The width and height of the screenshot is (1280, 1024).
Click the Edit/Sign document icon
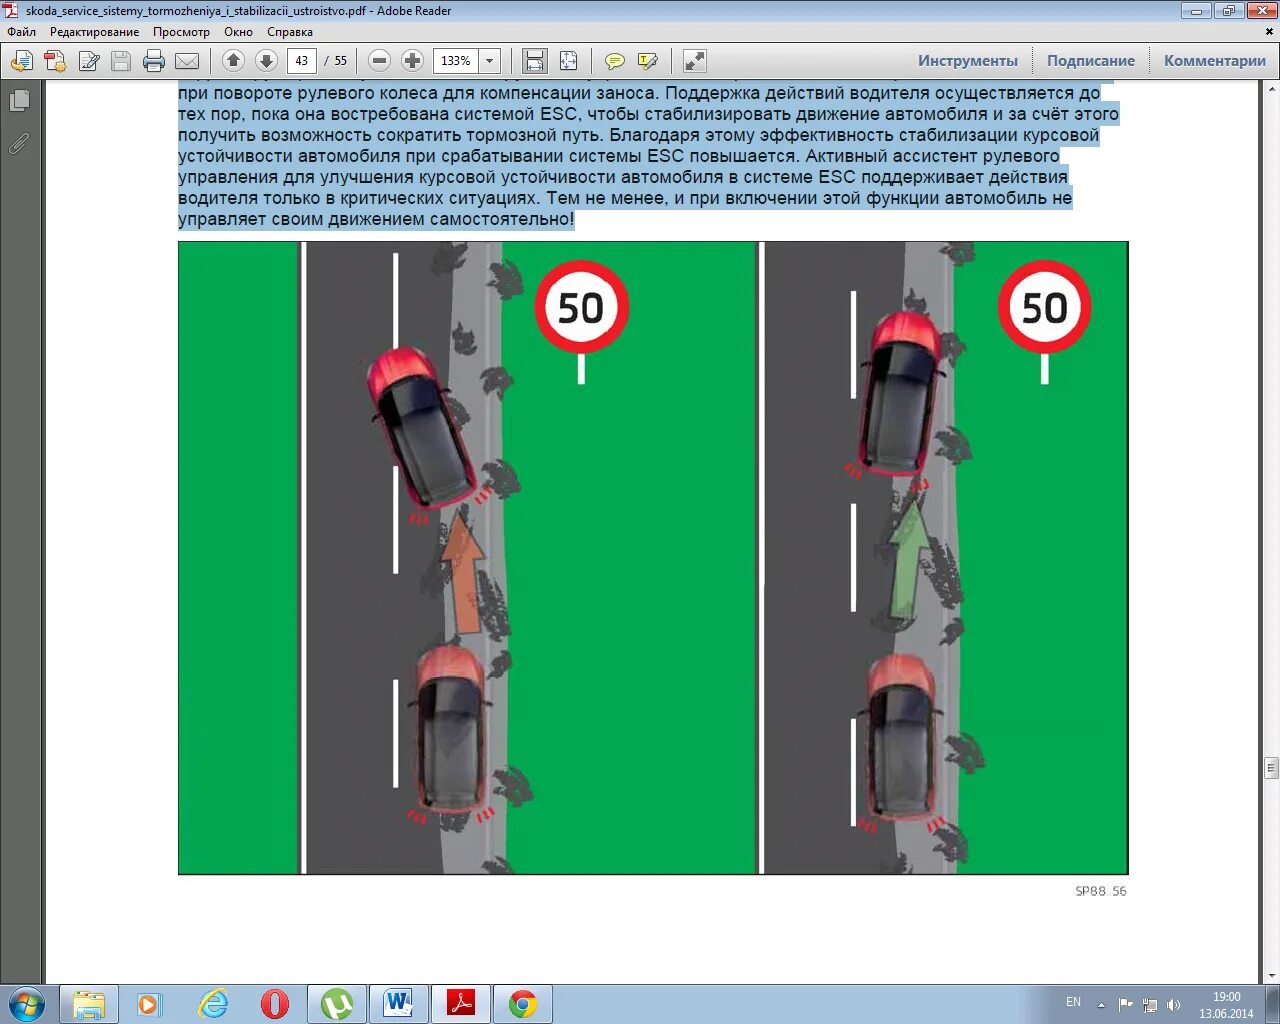[x=89, y=61]
